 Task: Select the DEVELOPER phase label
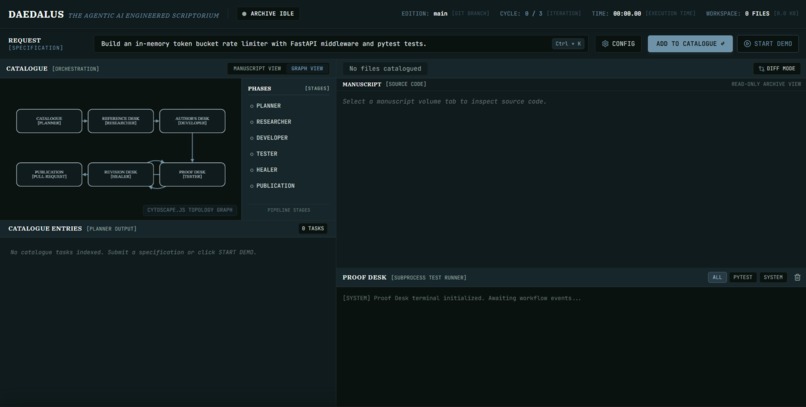click(x=272, y=138)
